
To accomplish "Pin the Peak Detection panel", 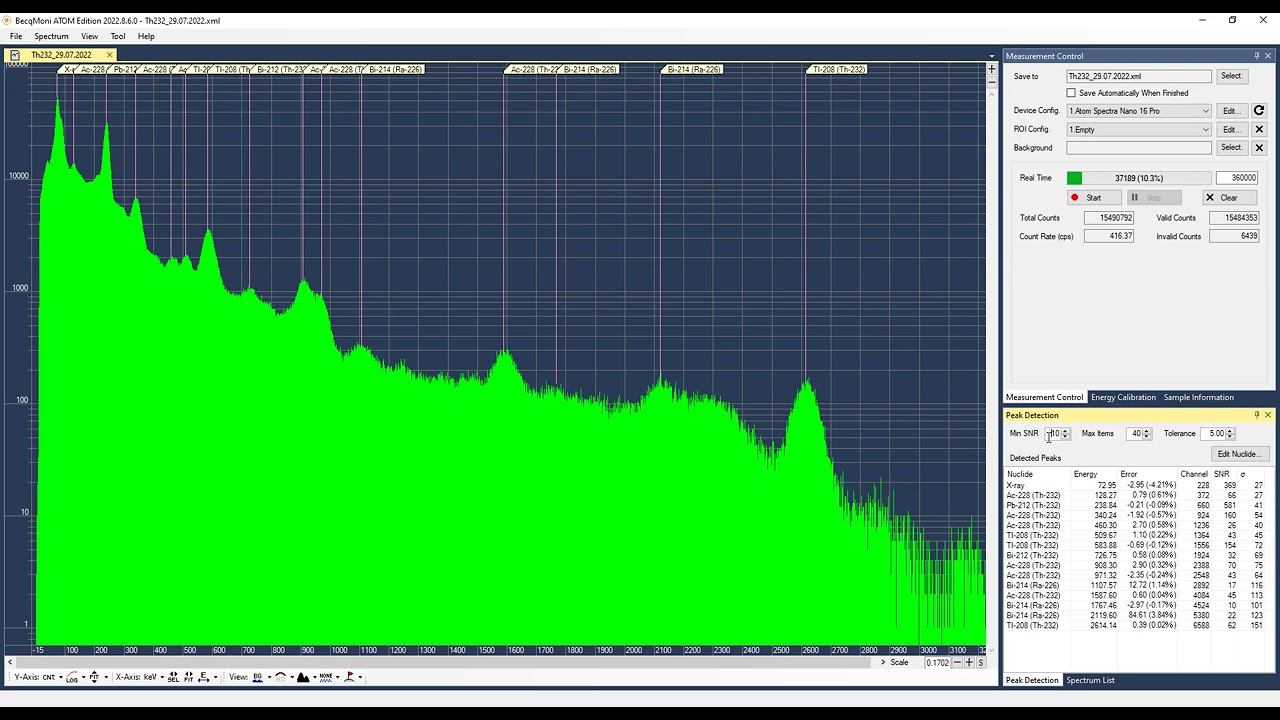I will tap(1256, 415).
